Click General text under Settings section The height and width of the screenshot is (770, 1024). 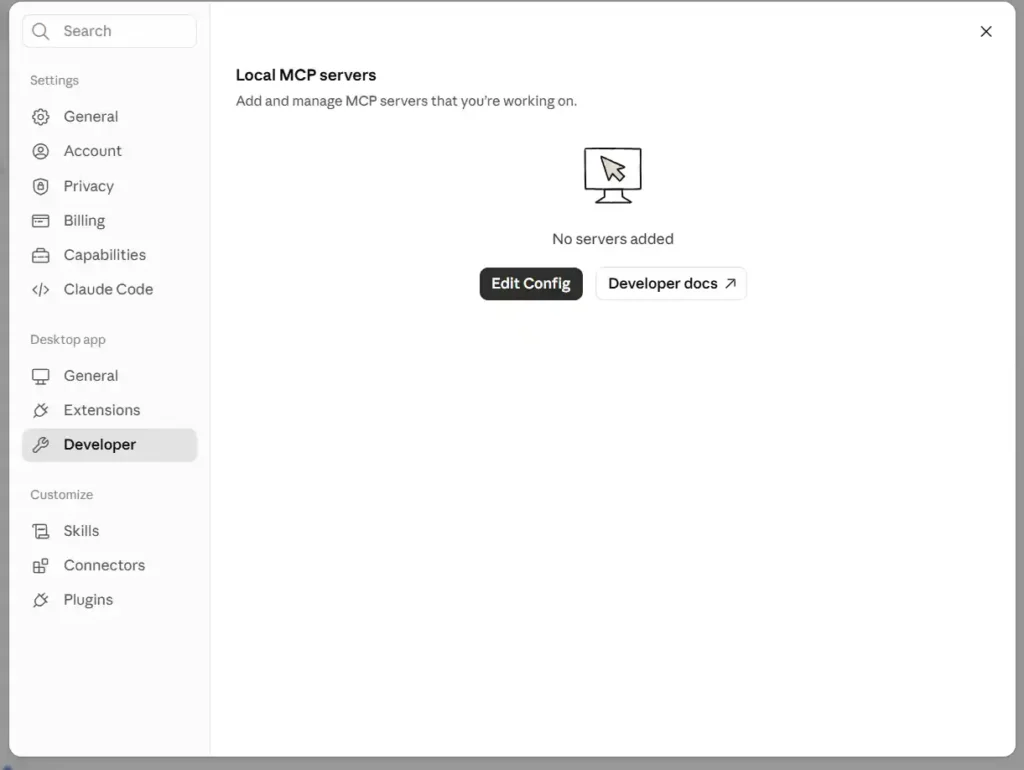(x=91, y=117)
